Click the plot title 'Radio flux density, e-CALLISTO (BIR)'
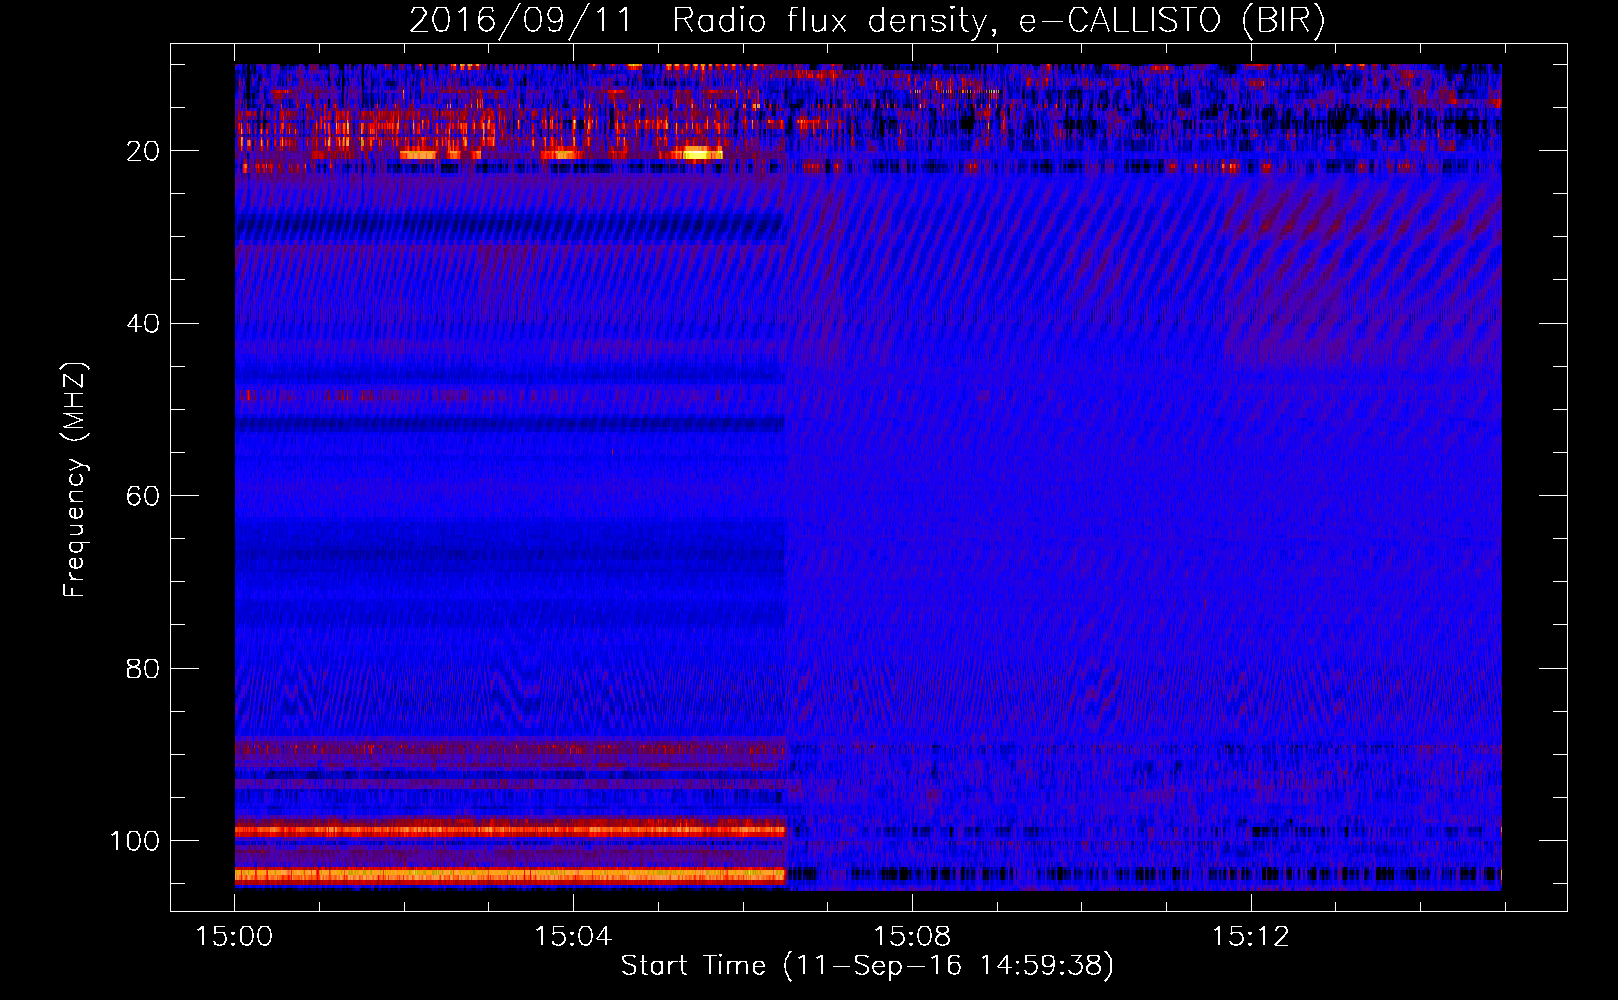The height and width of the screenshot is (1000, 1618). (x=998, y=21)
